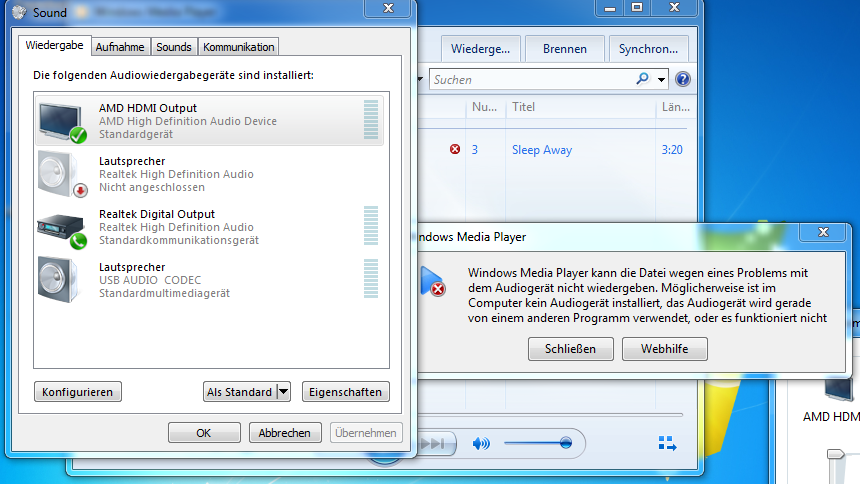Mute the volume in Windows Media Player

(481, 443)
